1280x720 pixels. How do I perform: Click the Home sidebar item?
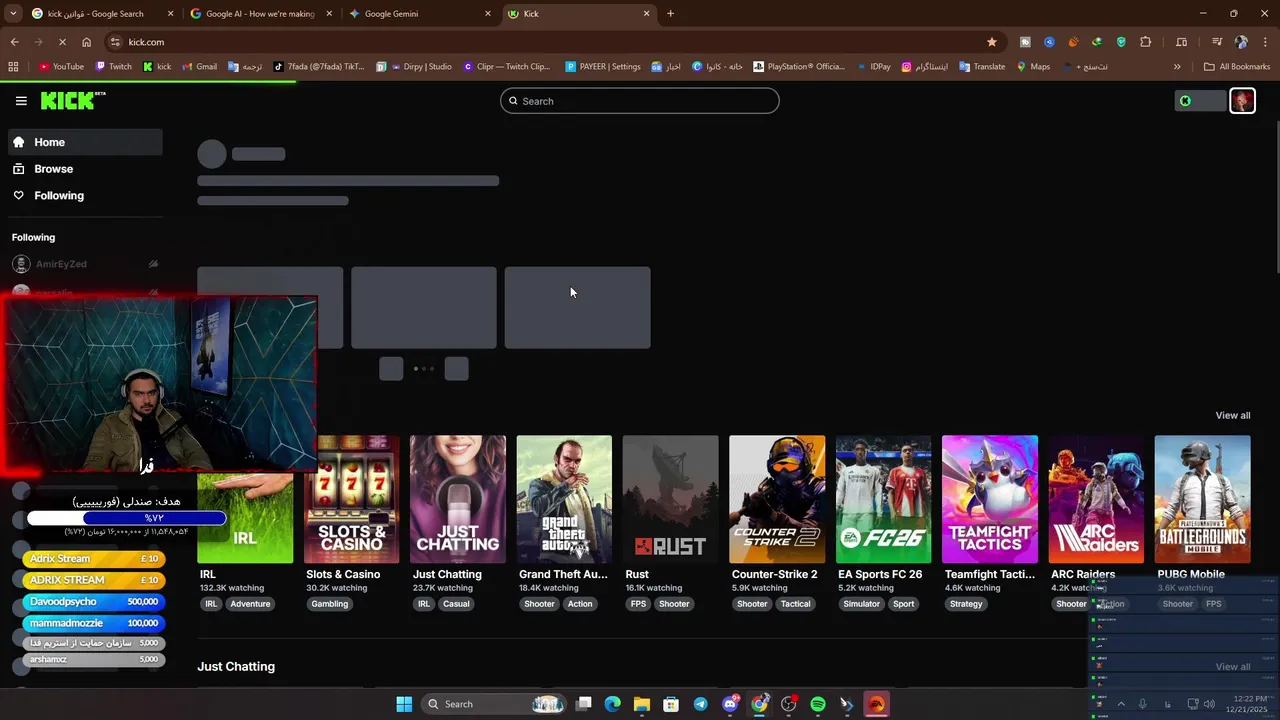click(x=85, y=142)
